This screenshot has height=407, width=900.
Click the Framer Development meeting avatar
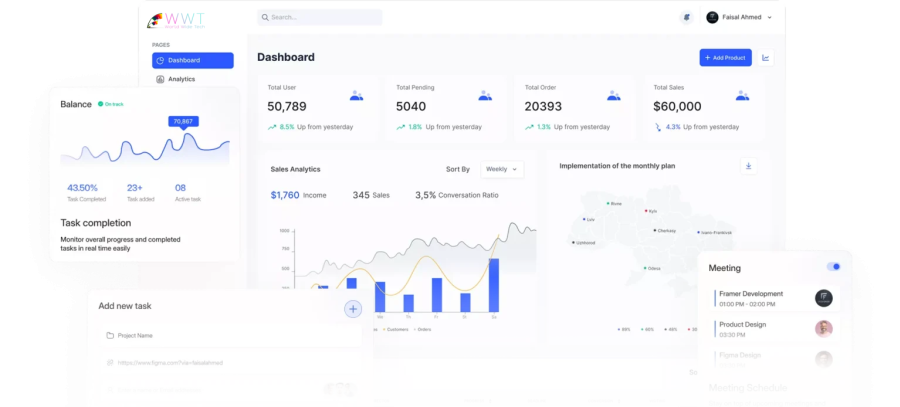pos(824,298)
